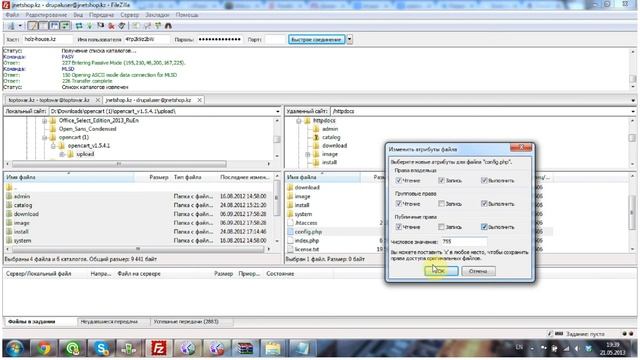Click the Быстрое соединение button

317,40
